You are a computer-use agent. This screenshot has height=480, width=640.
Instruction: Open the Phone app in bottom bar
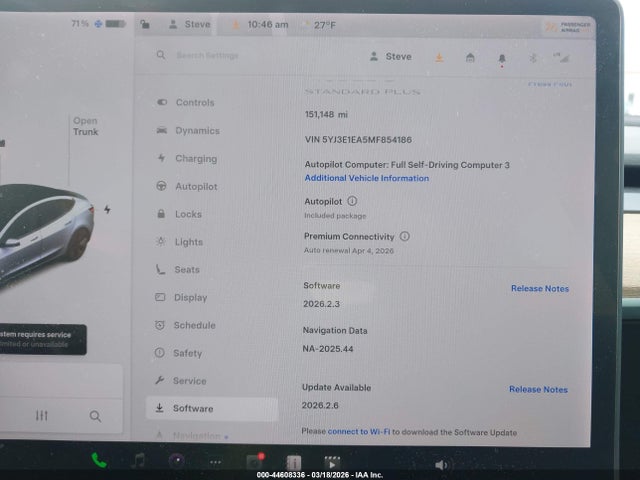tap(99, 461)
